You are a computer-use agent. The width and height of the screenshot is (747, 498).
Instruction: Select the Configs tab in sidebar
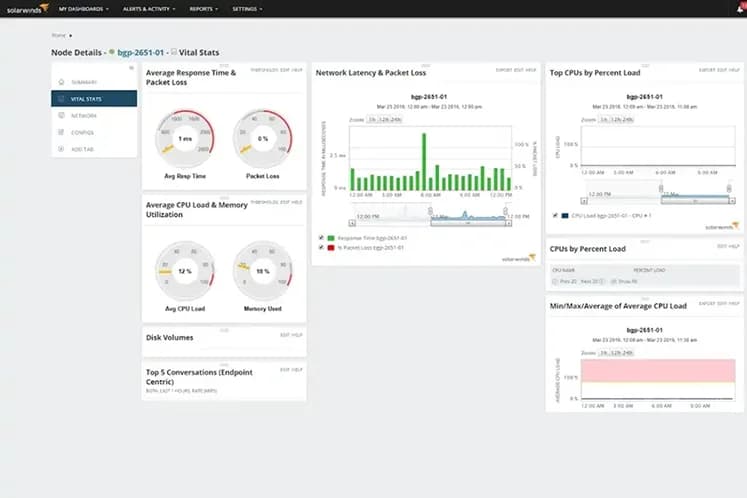(x=94, y=132)
